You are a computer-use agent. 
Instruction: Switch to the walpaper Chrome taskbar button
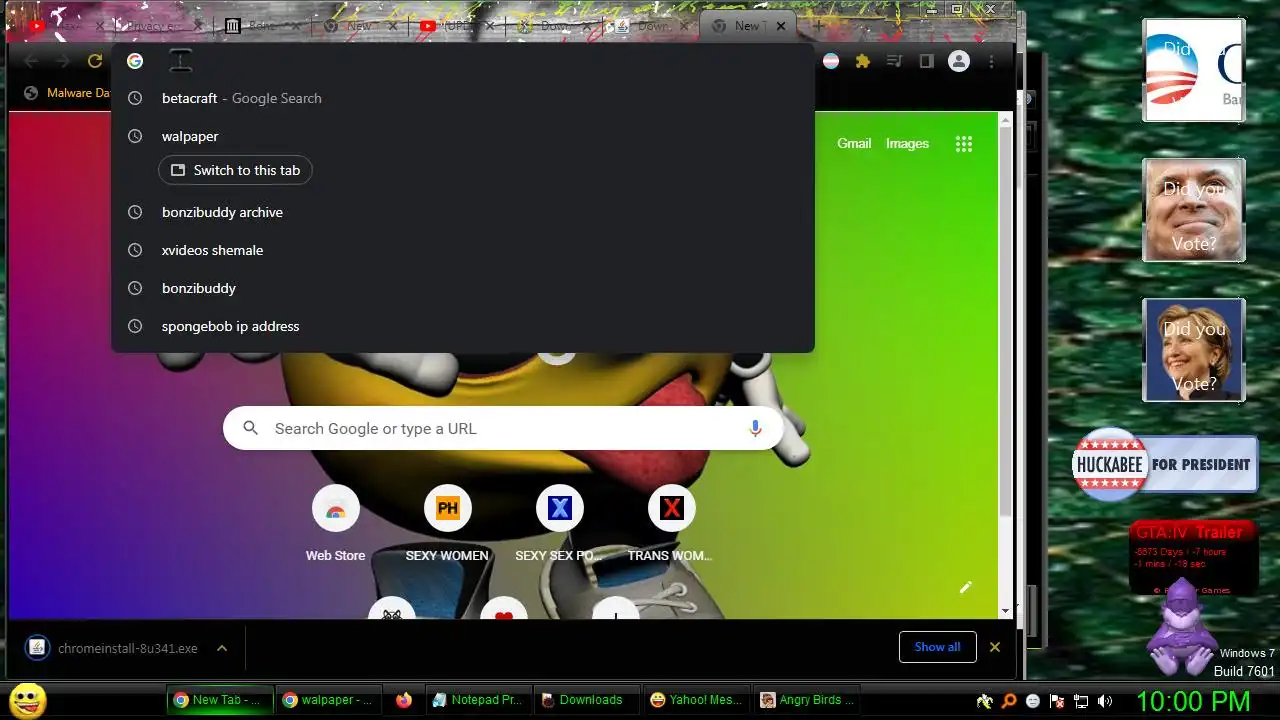(x=327, y=700)
